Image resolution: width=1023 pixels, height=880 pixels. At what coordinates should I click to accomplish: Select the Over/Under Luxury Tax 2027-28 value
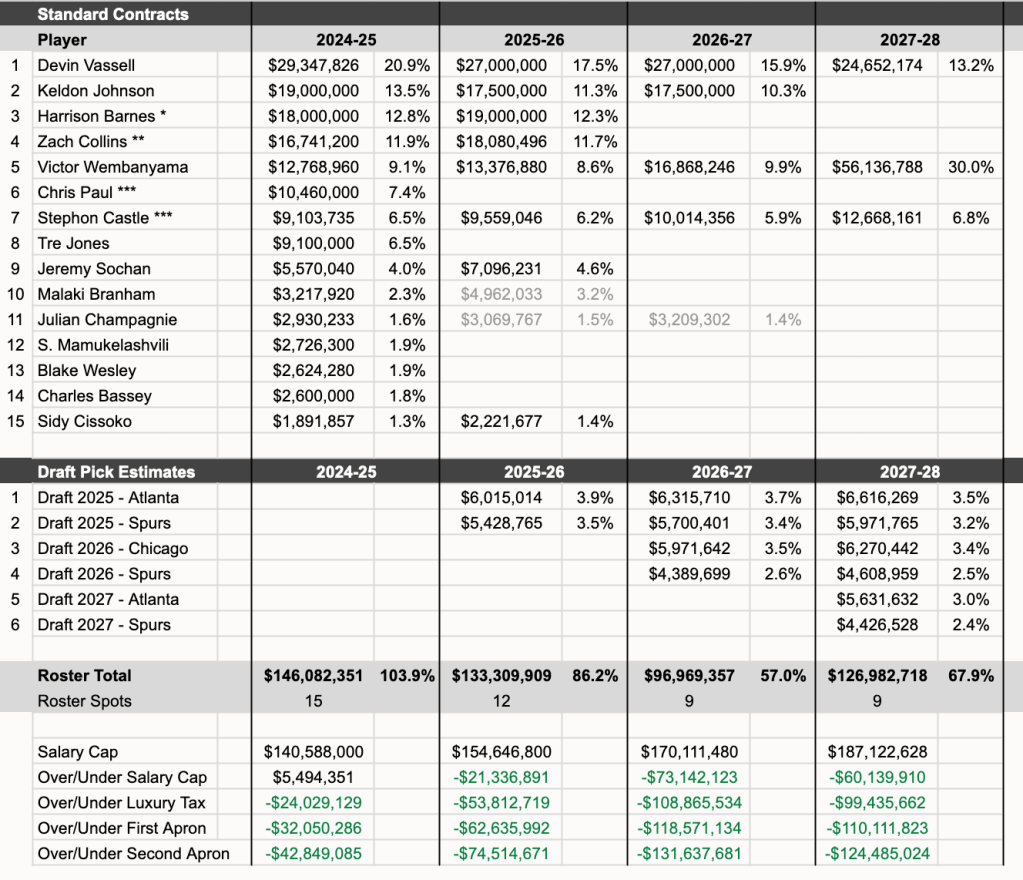[877, 803]
